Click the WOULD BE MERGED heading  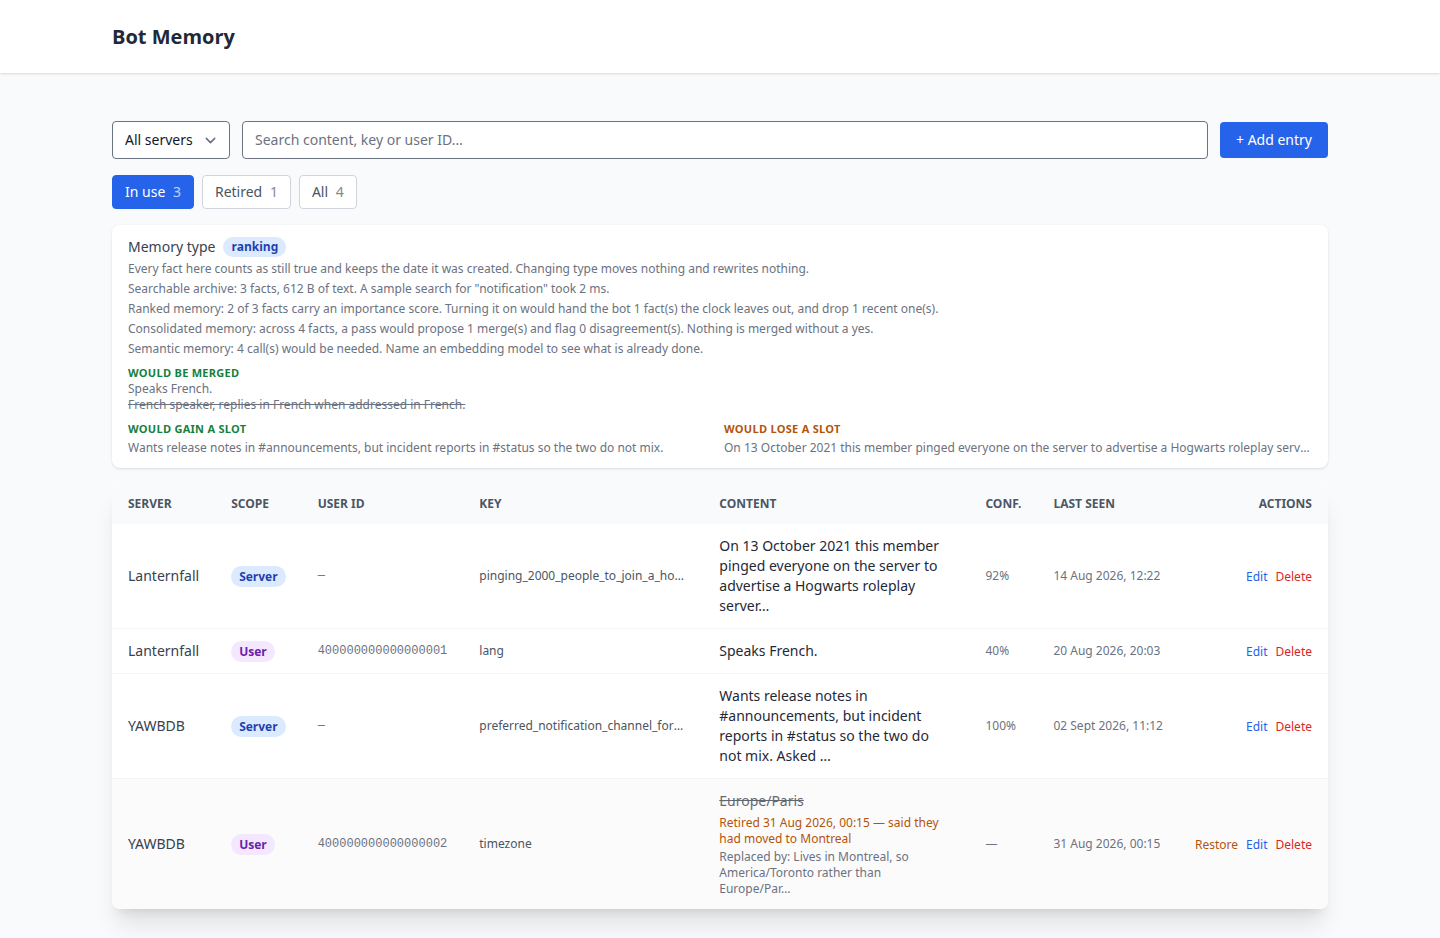pos(184,373)
